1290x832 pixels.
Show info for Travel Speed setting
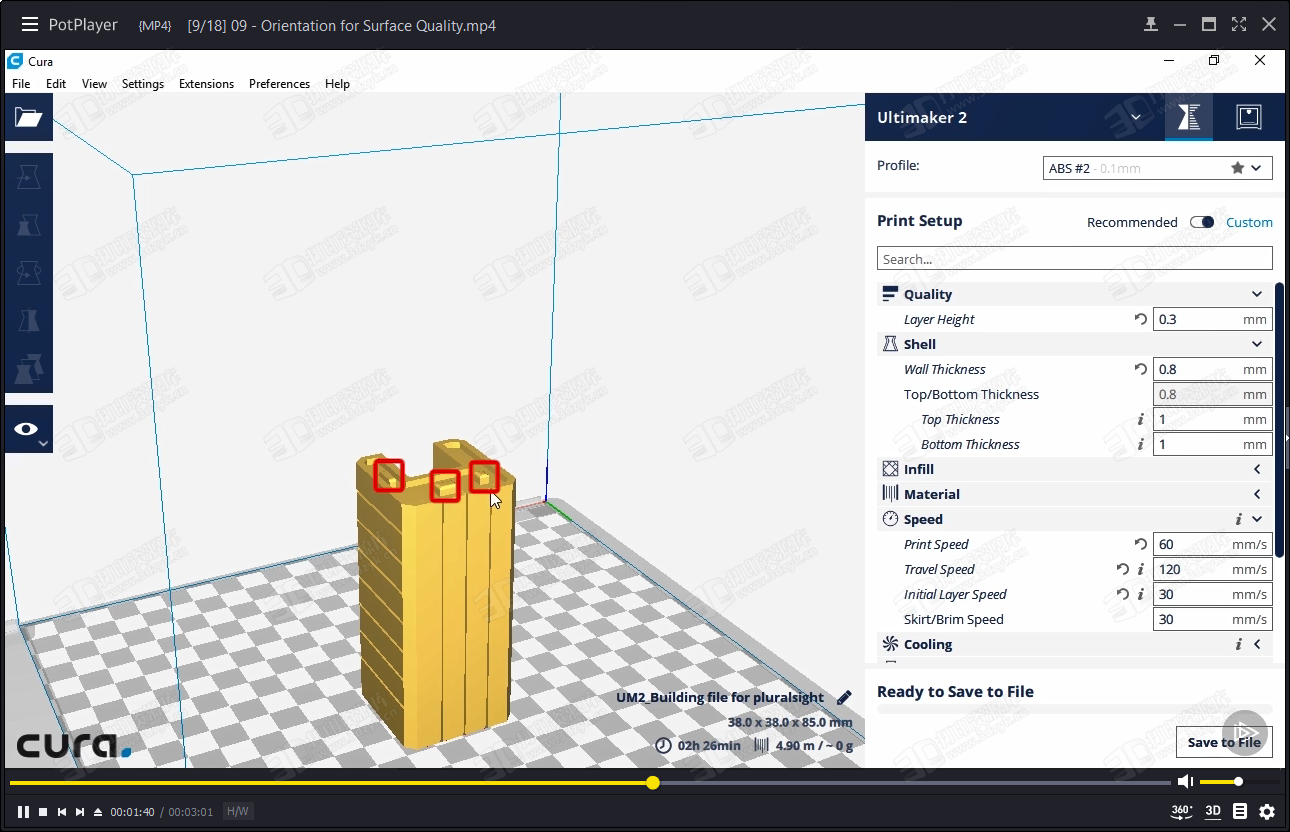(1141, 569)
